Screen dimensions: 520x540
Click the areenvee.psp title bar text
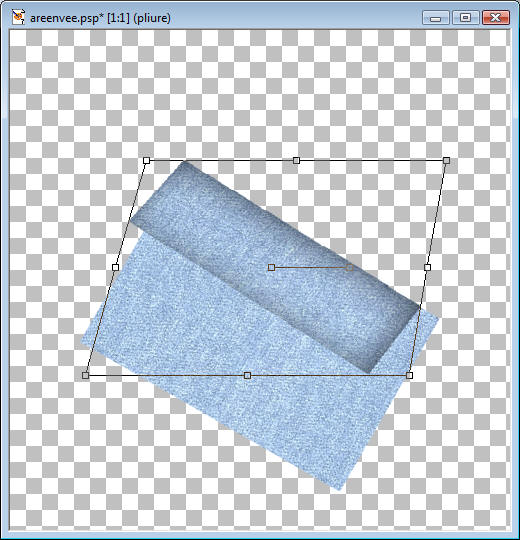tap(100, 18)
